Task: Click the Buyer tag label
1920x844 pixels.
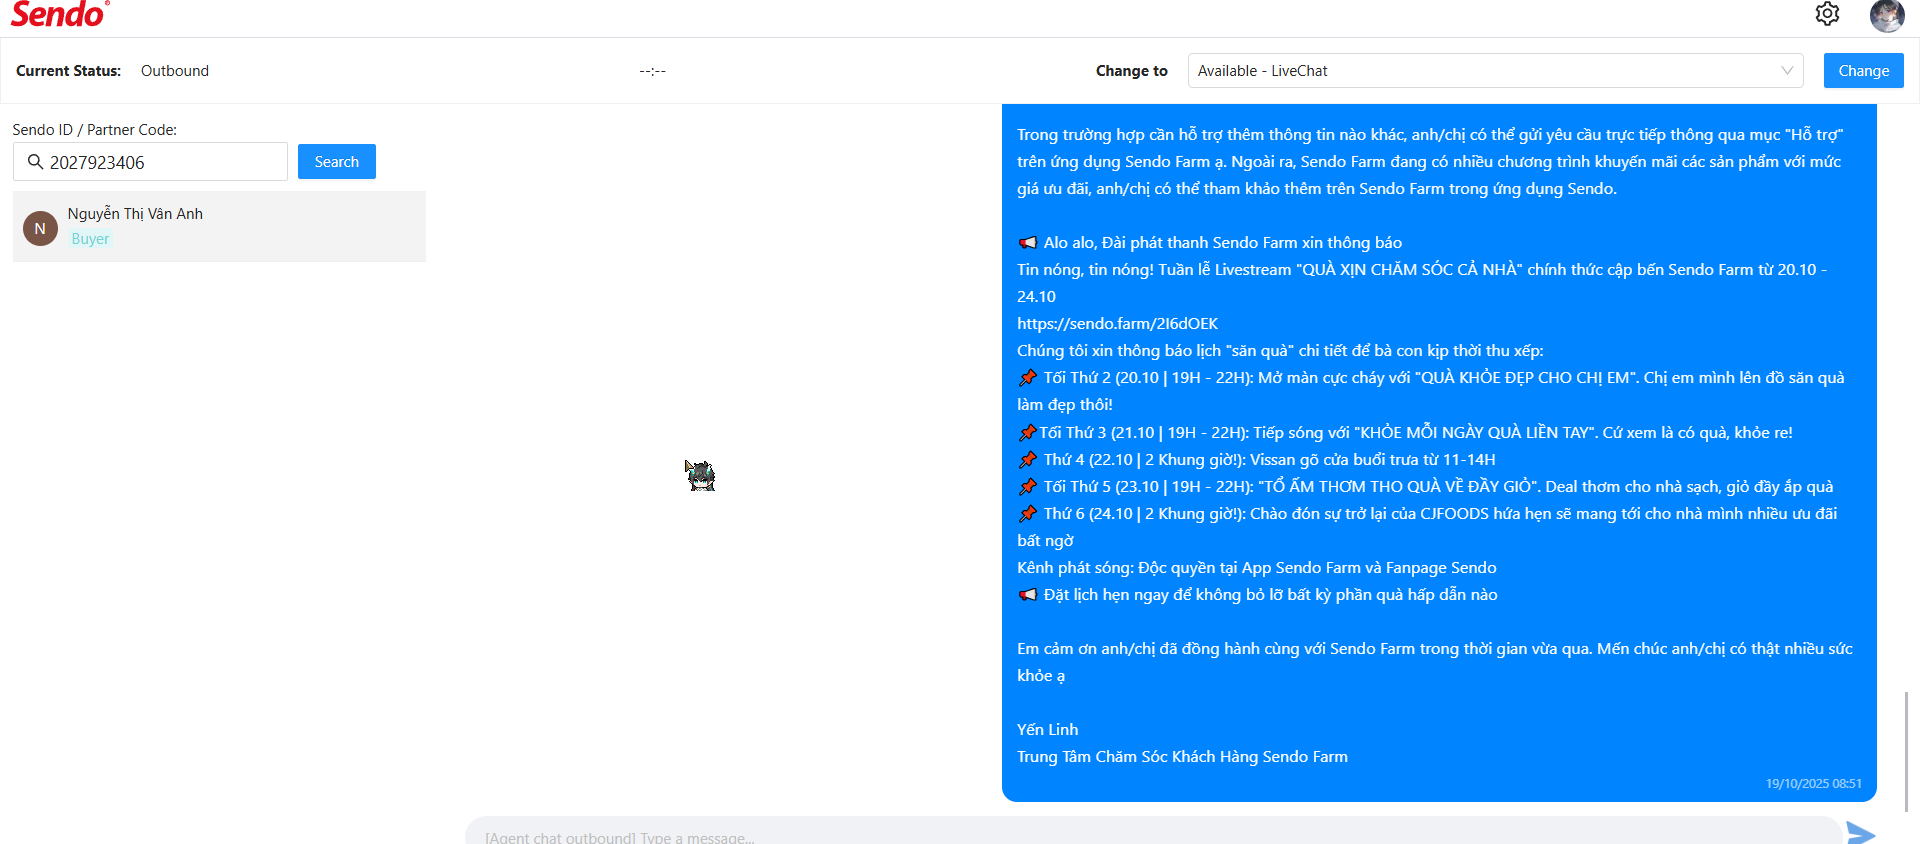Action: [x=90, y=239]
